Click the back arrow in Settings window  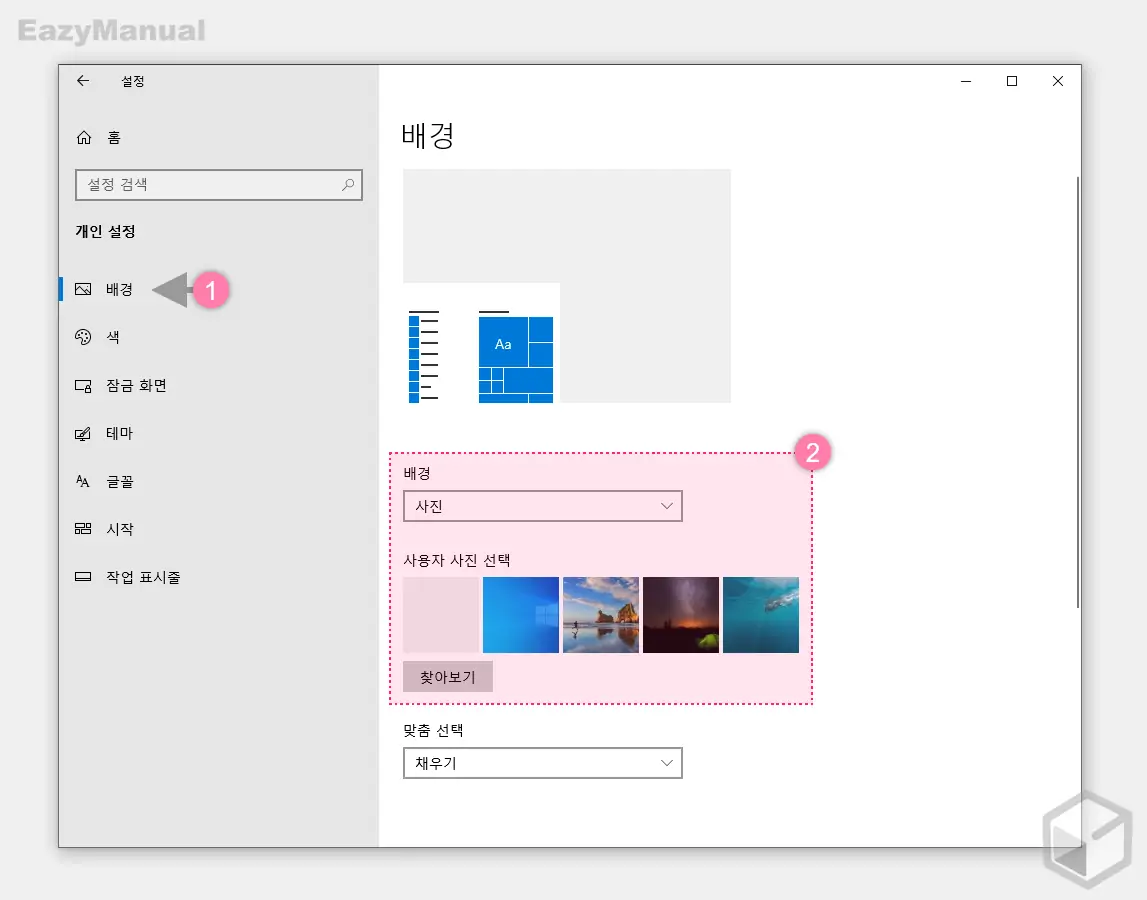pyautogui.click(x=83, y=81)
